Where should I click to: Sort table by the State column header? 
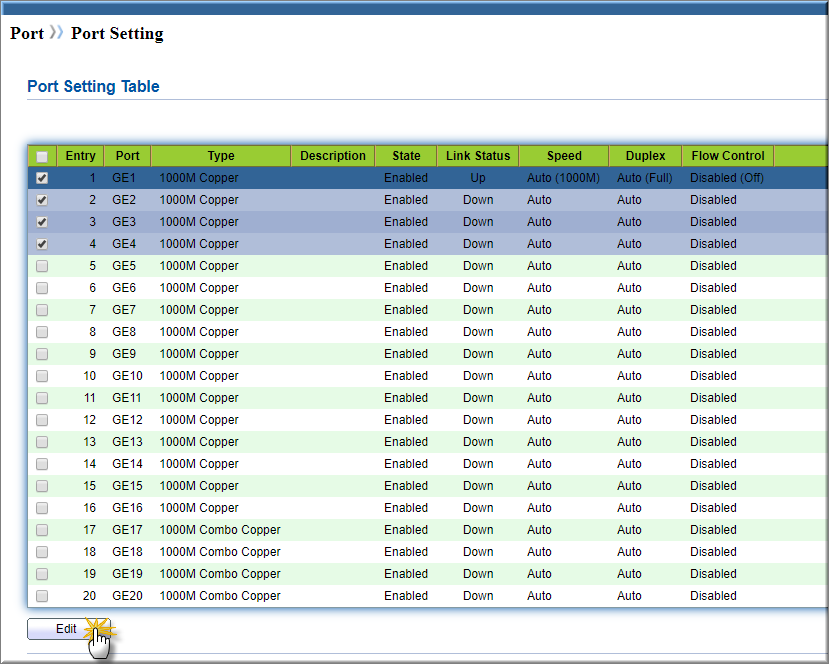pyautogui.click(x=406, y=156)
